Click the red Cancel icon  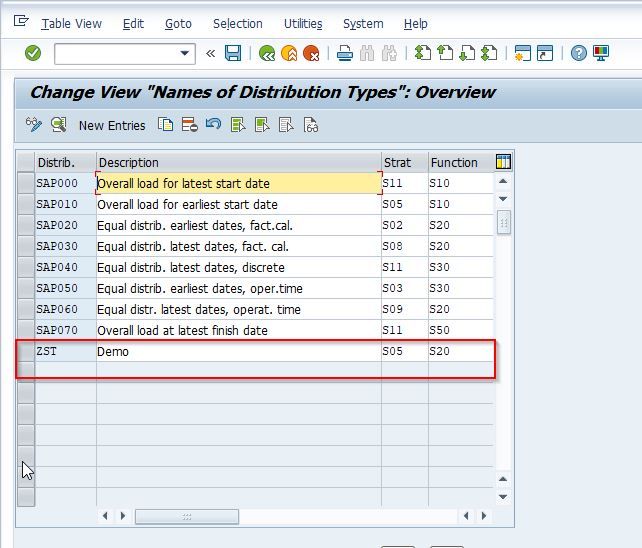tap(311, 53)
